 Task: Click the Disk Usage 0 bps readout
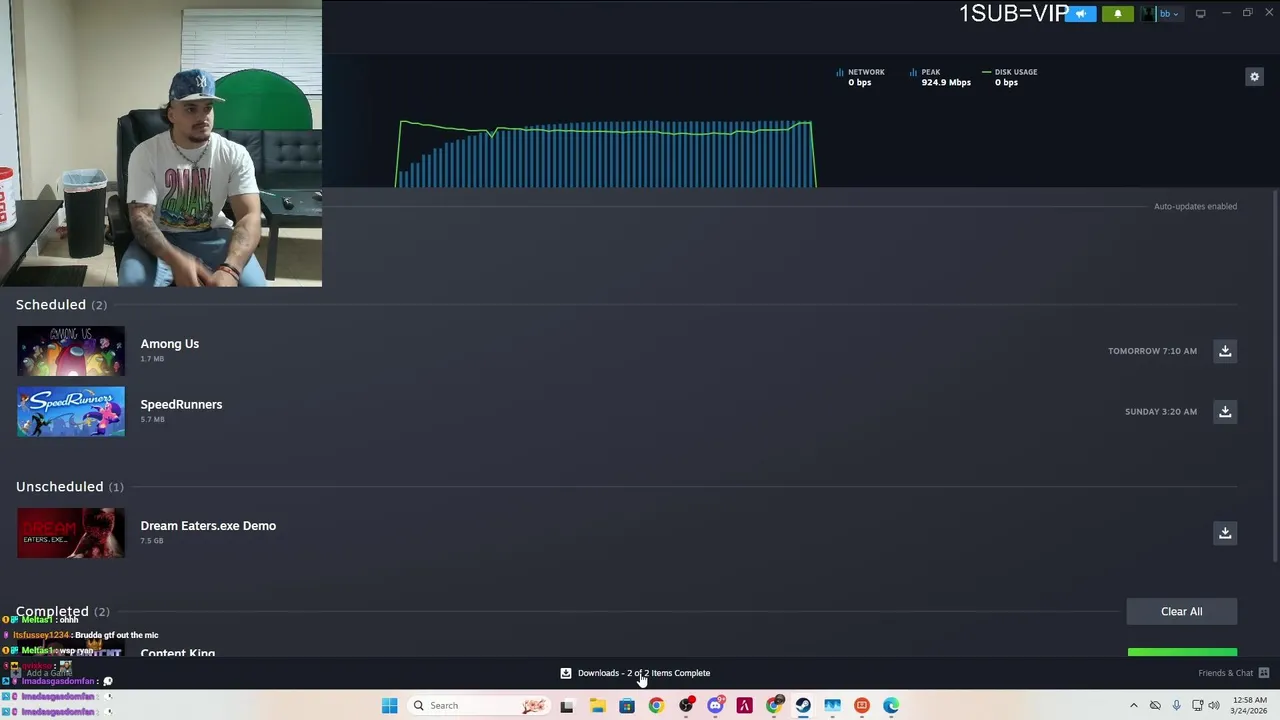[1010, 77]
